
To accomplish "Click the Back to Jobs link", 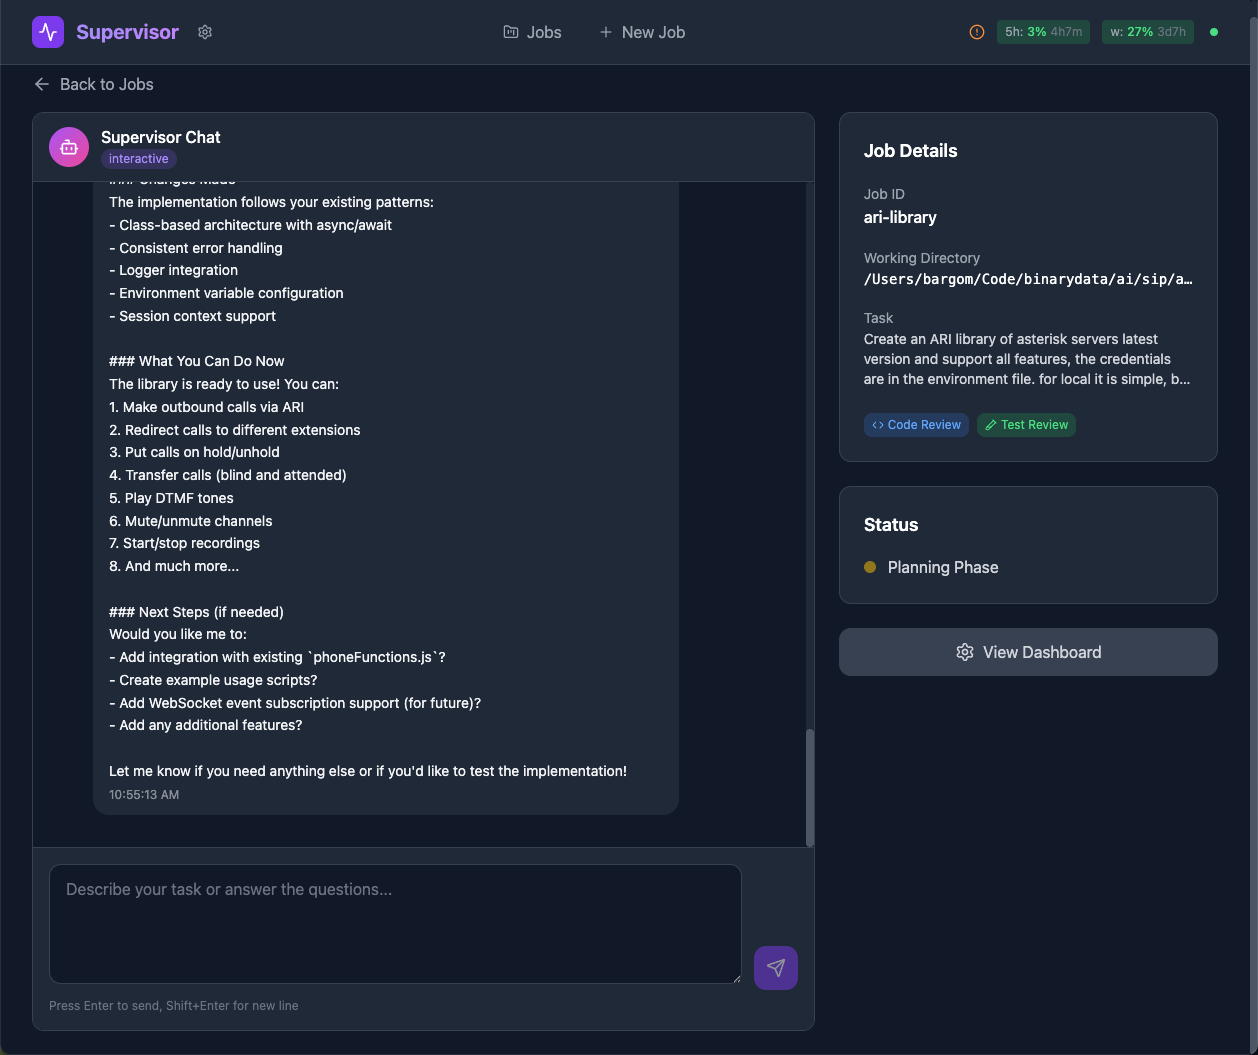I will (x=106, y=84).
